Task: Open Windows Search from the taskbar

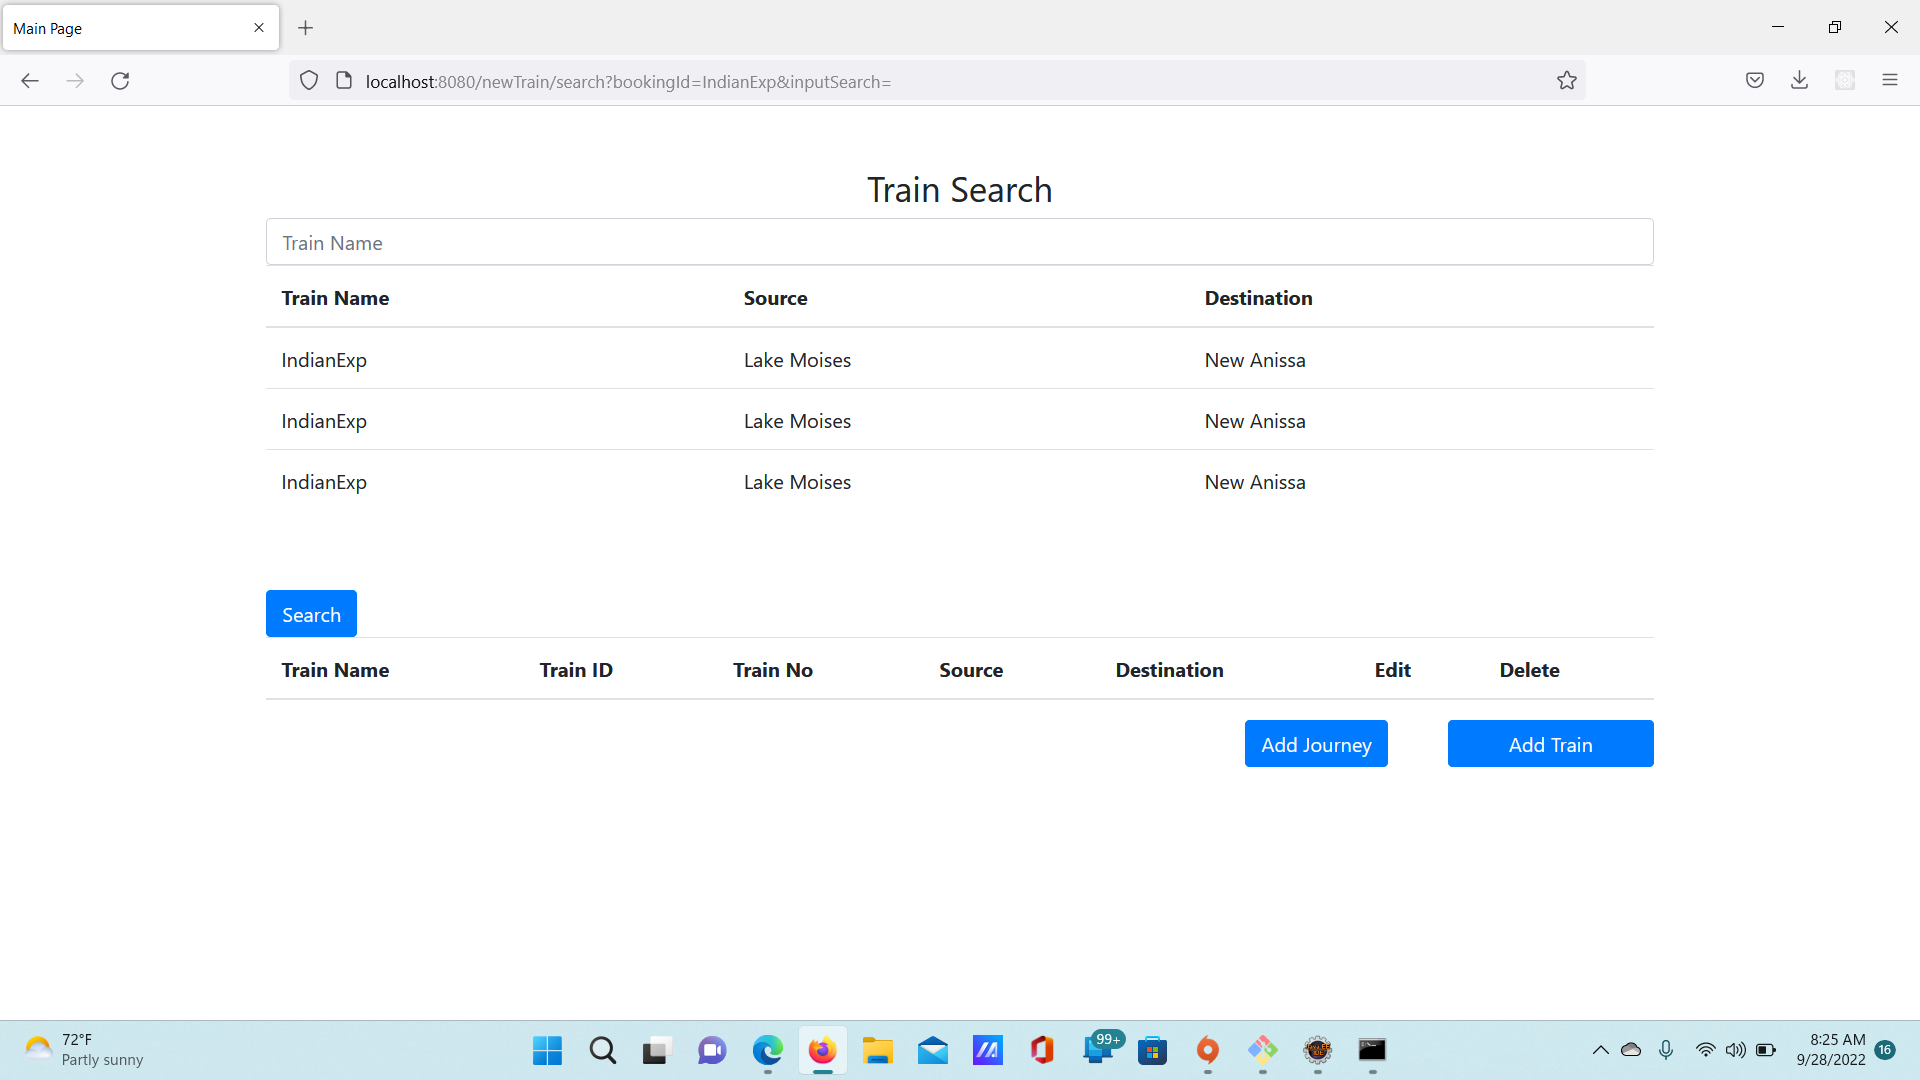Action: click(602, 1050)
